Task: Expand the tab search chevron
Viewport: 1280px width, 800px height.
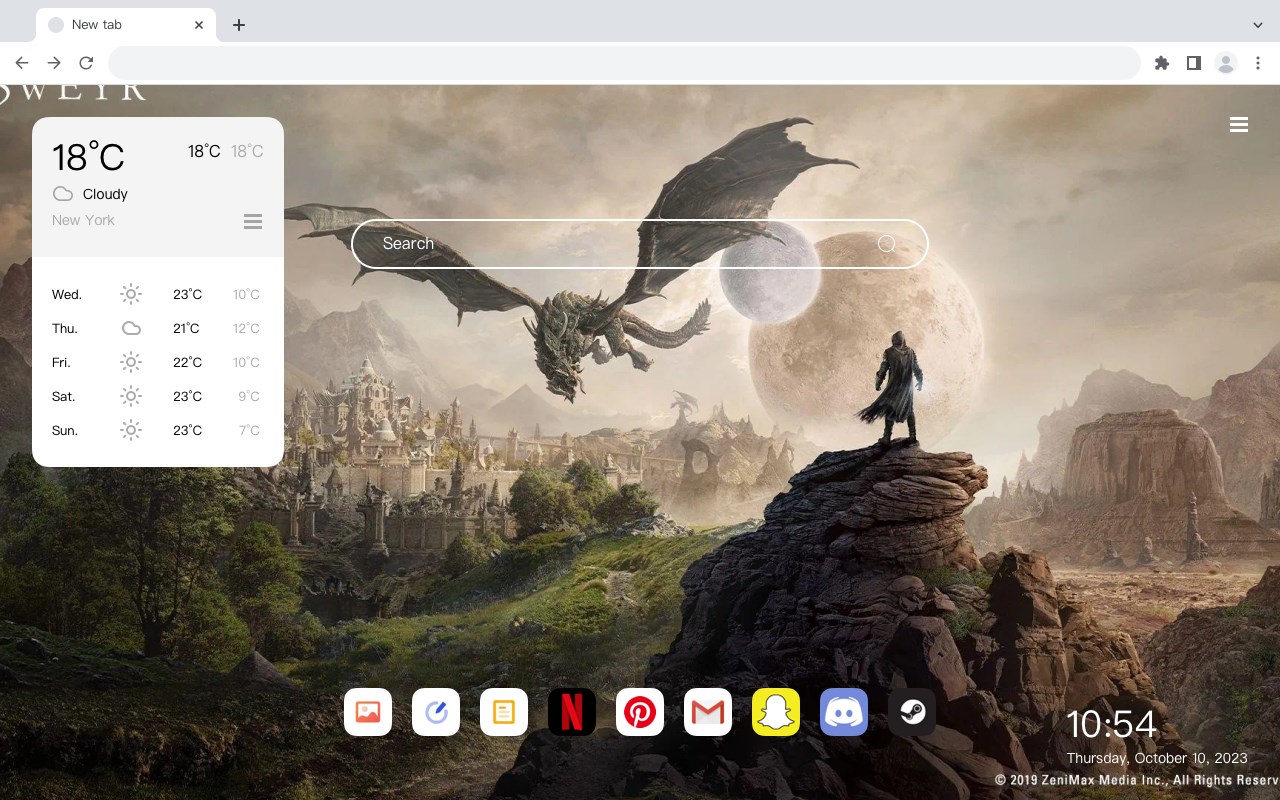Action: (1258, 25)
